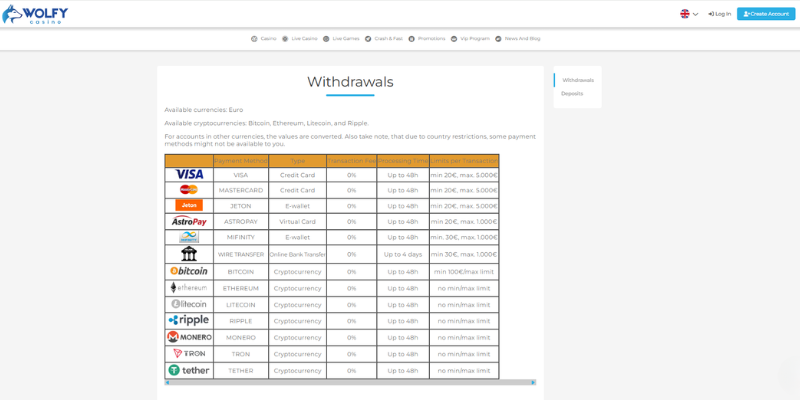Click the AstroPay logo
The height and width of the screenshot is (400, 800).
tap(189, 221)
